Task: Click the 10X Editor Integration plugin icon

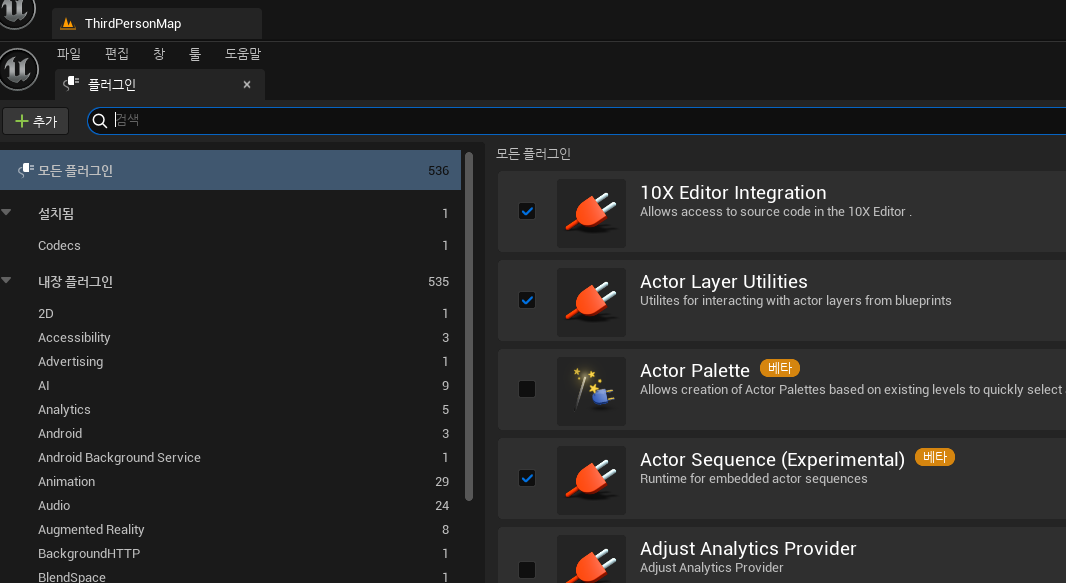Action: (x=591, y=213)
